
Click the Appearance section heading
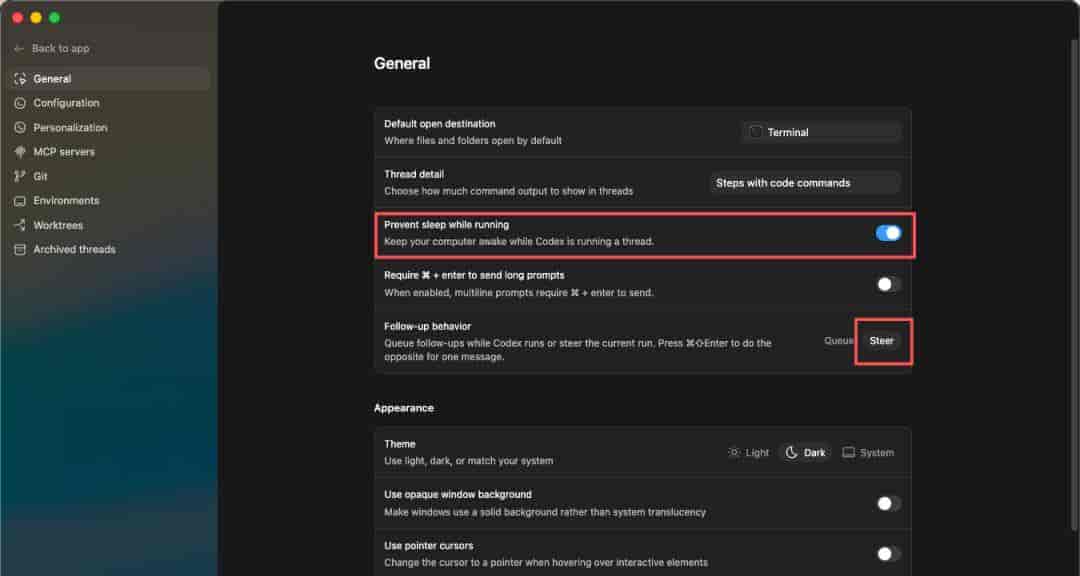click(404, 409)
